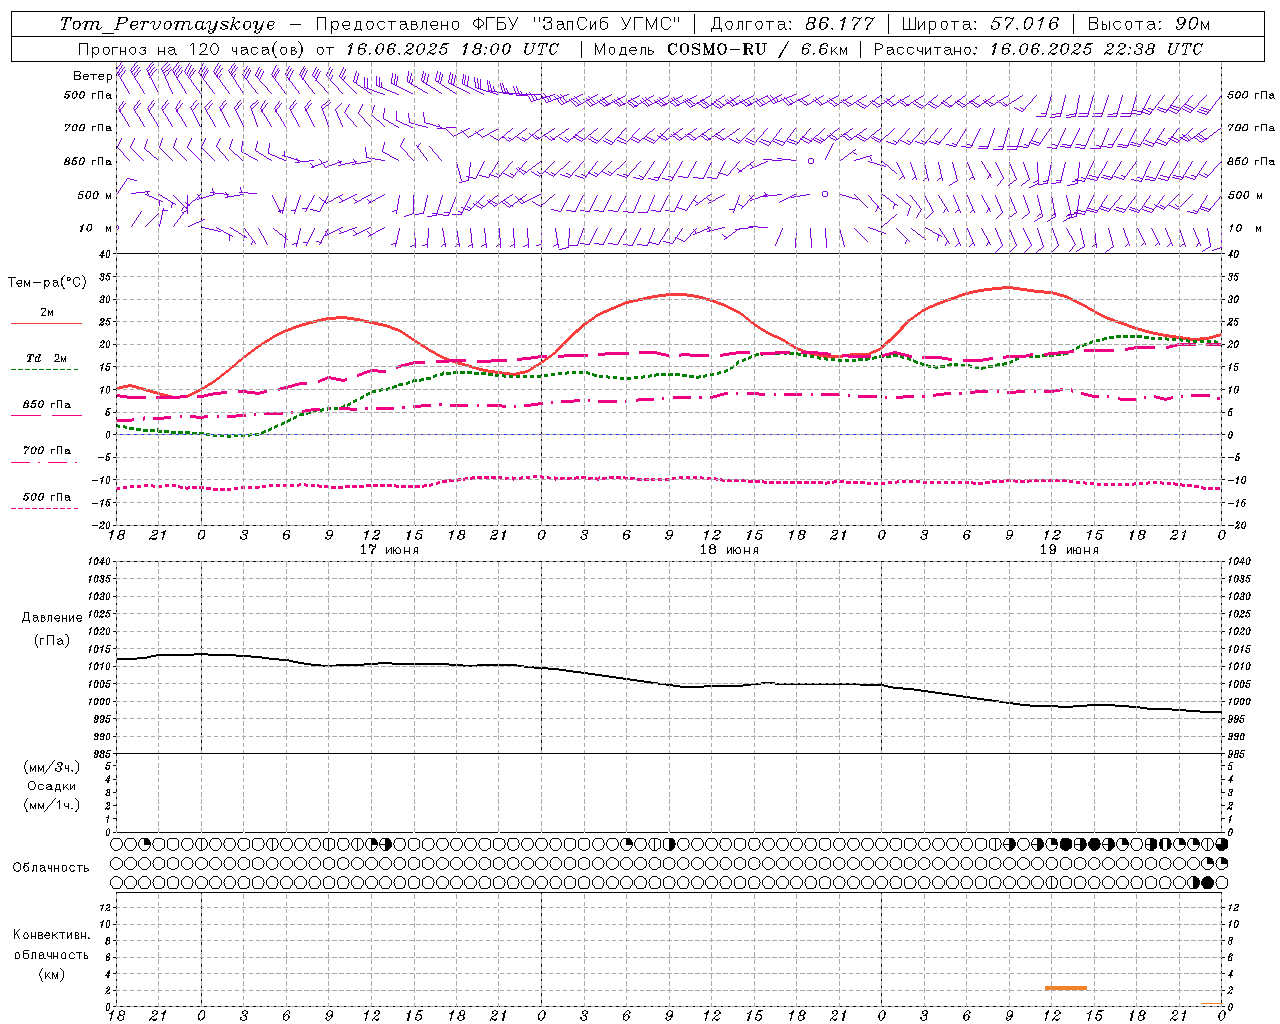Click the Осадки panel label
The image size is (1280, 1024).
click(x=52, y=786)
